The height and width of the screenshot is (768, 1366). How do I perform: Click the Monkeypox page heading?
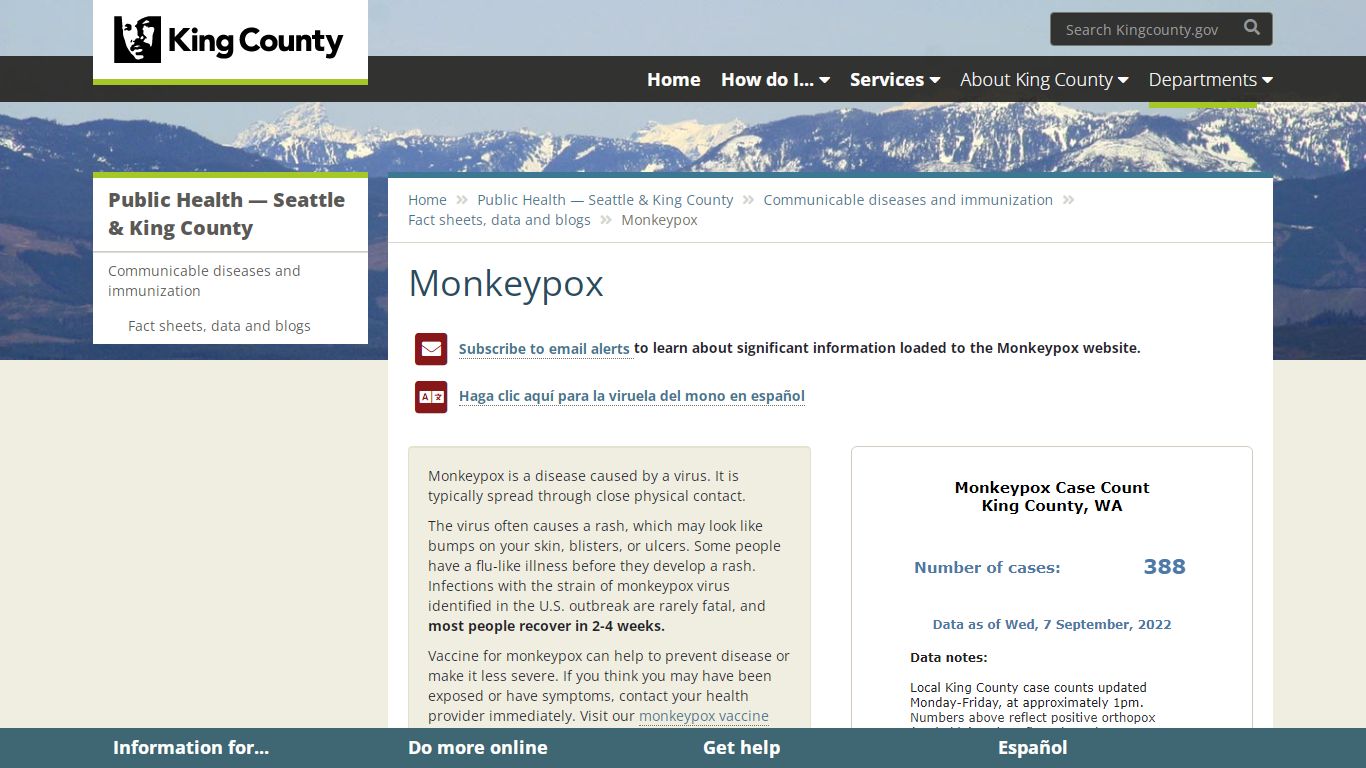pos(506,284)
